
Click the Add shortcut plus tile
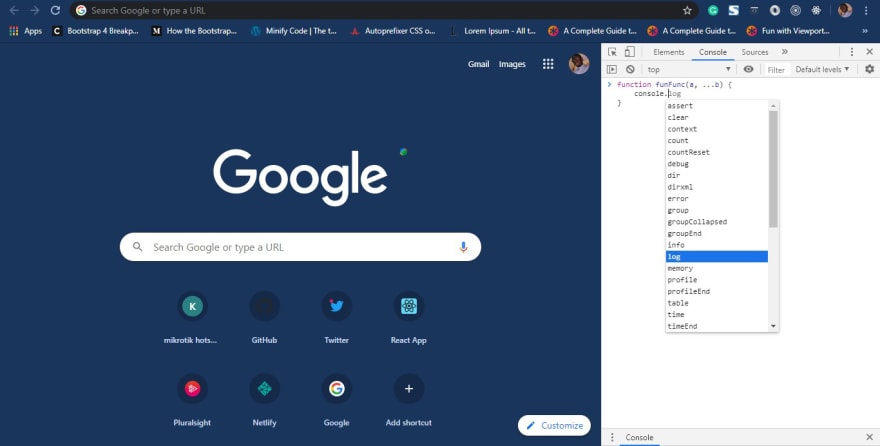pyautogui.click(x=409, y=400)
